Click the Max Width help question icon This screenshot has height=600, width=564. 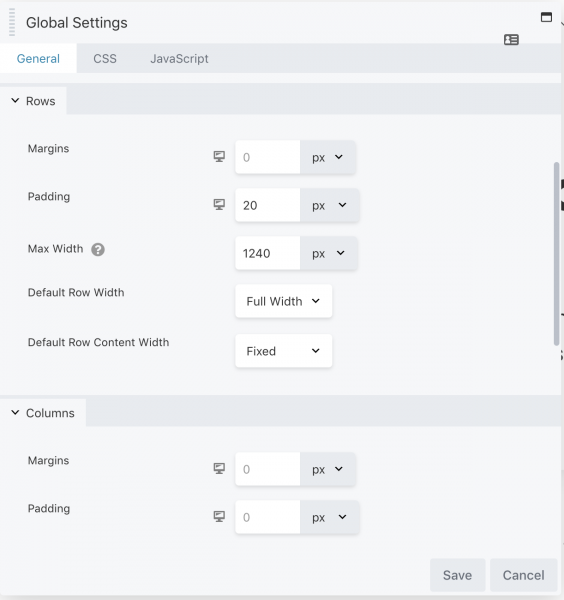point(98,249)
